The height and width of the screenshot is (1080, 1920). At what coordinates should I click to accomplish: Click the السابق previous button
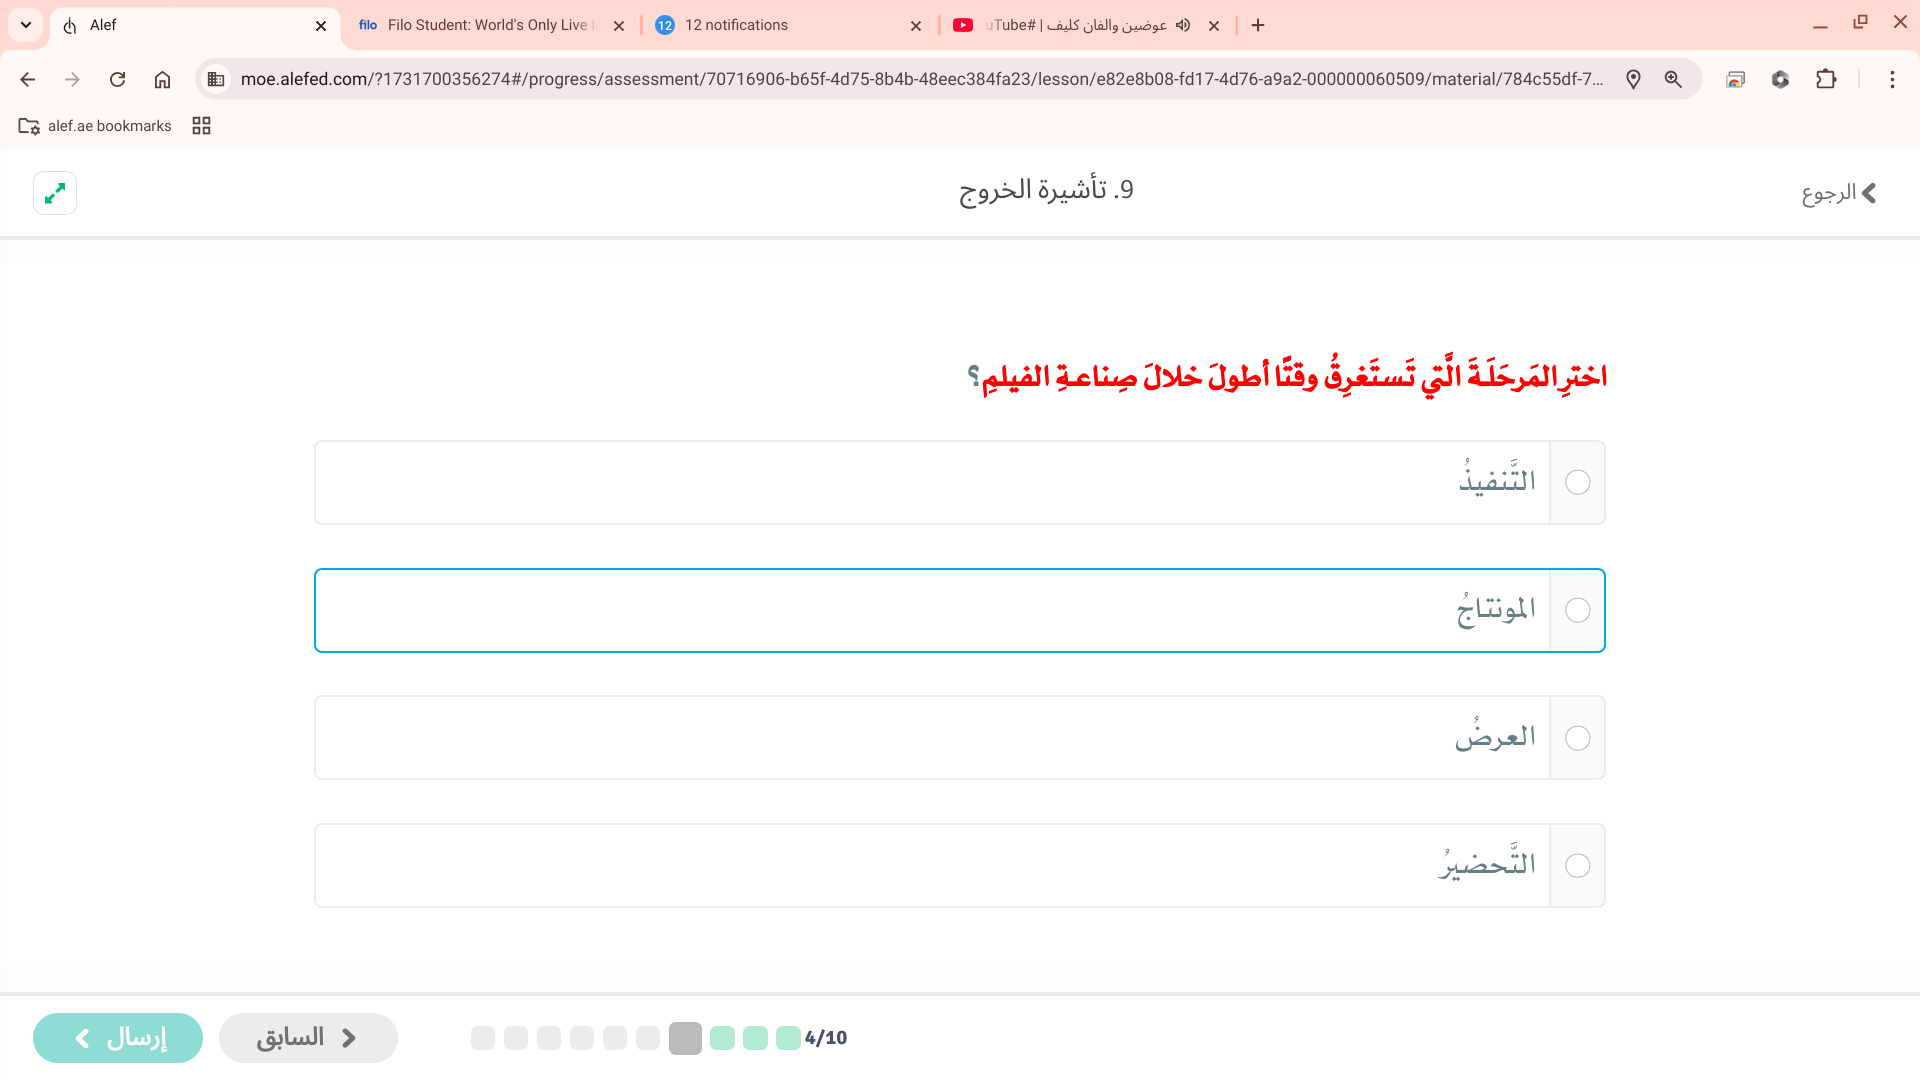(308, 1038)
